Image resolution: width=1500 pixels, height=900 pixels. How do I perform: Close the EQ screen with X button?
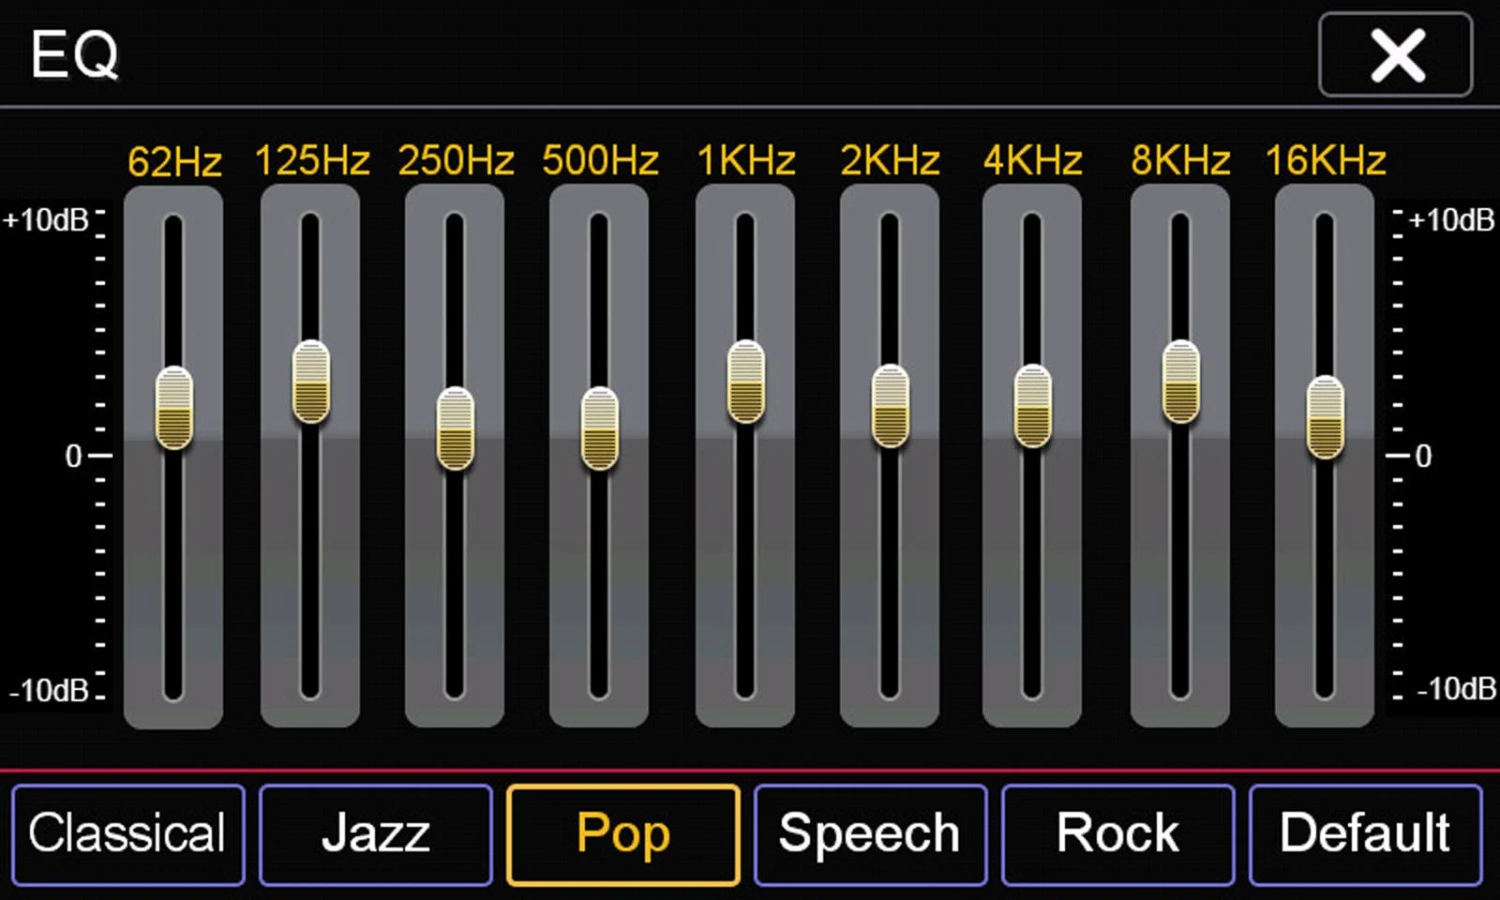pos(1396,55)
